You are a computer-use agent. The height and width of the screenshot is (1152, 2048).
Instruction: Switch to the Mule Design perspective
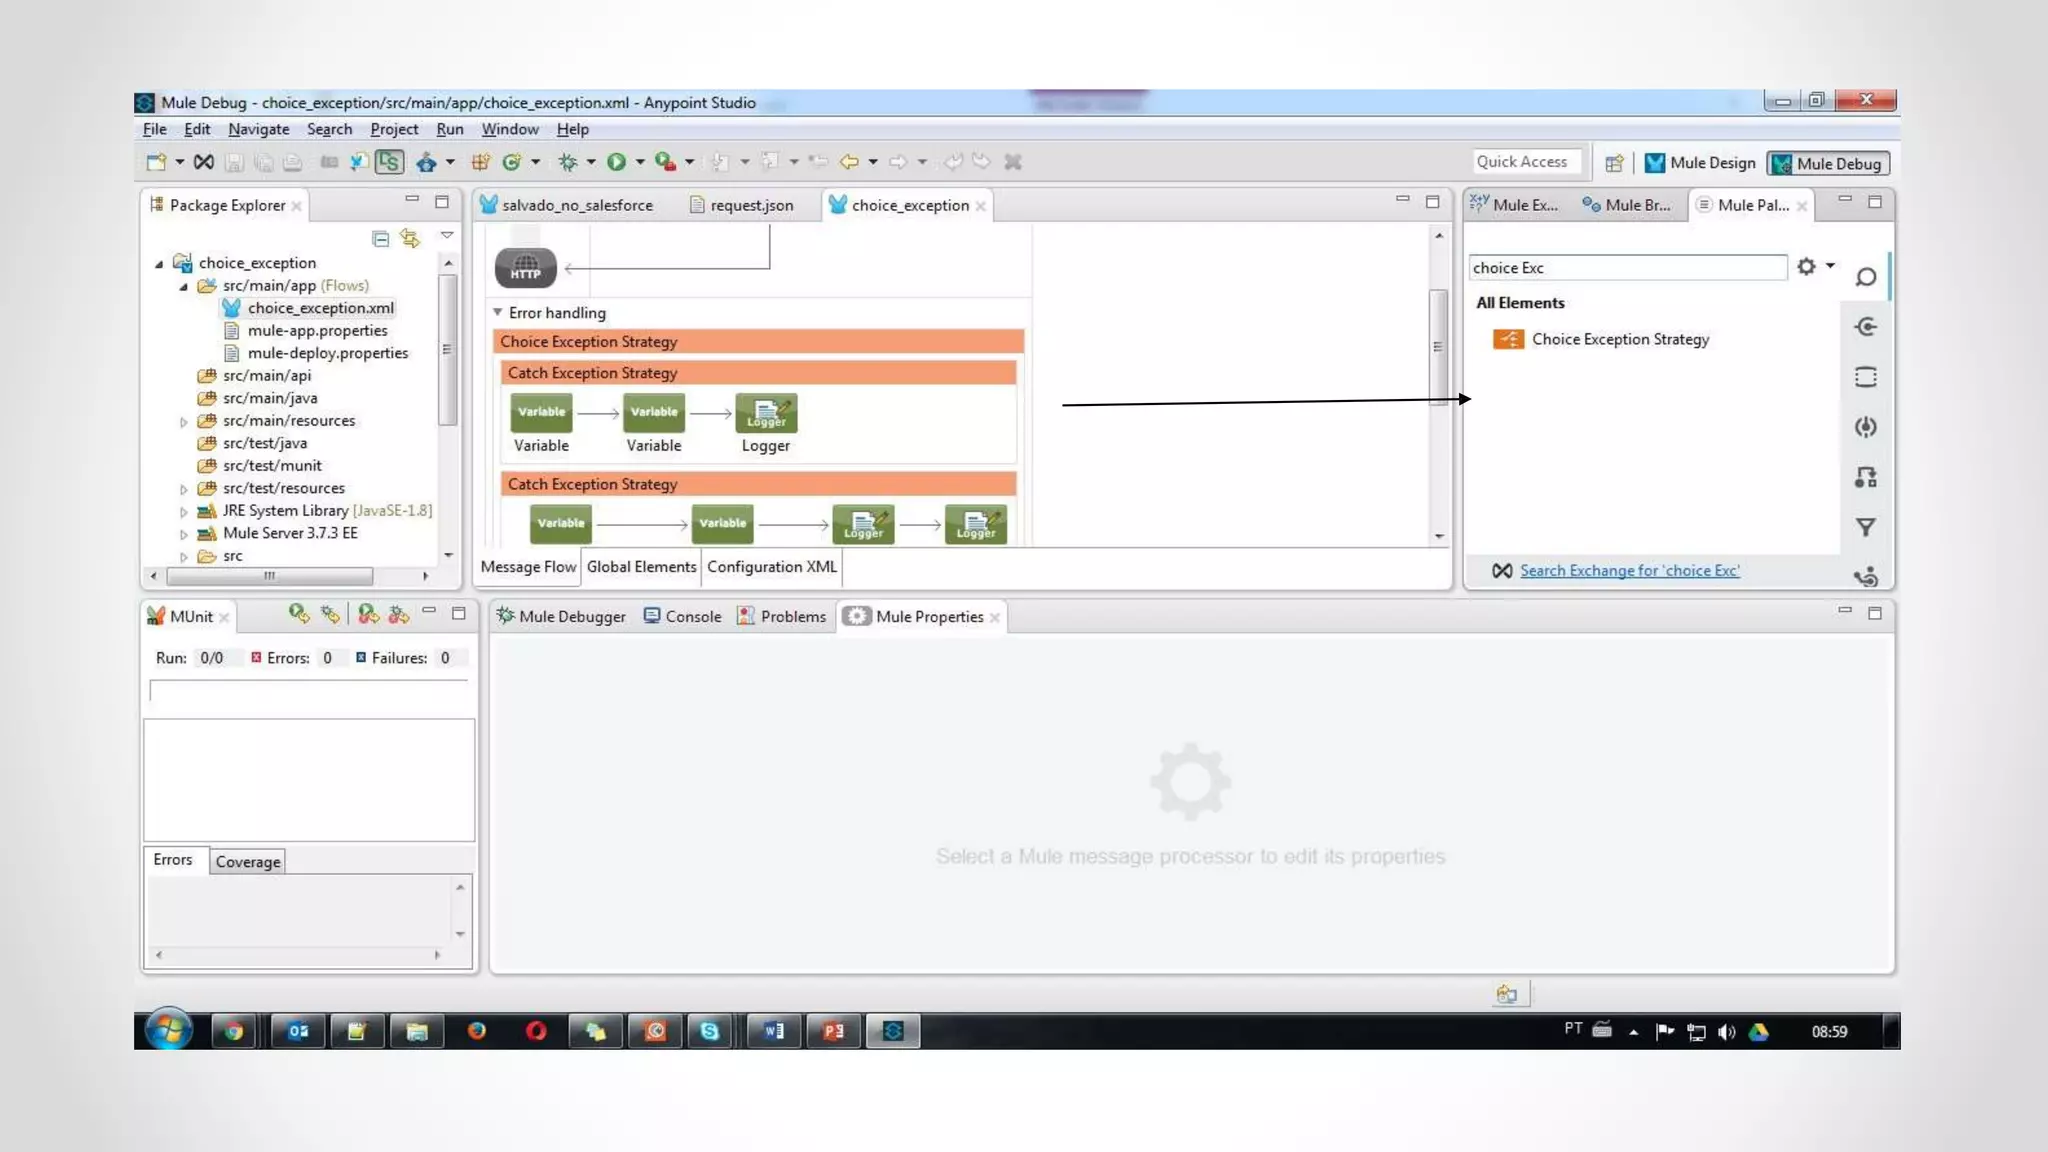[1700, 163]
